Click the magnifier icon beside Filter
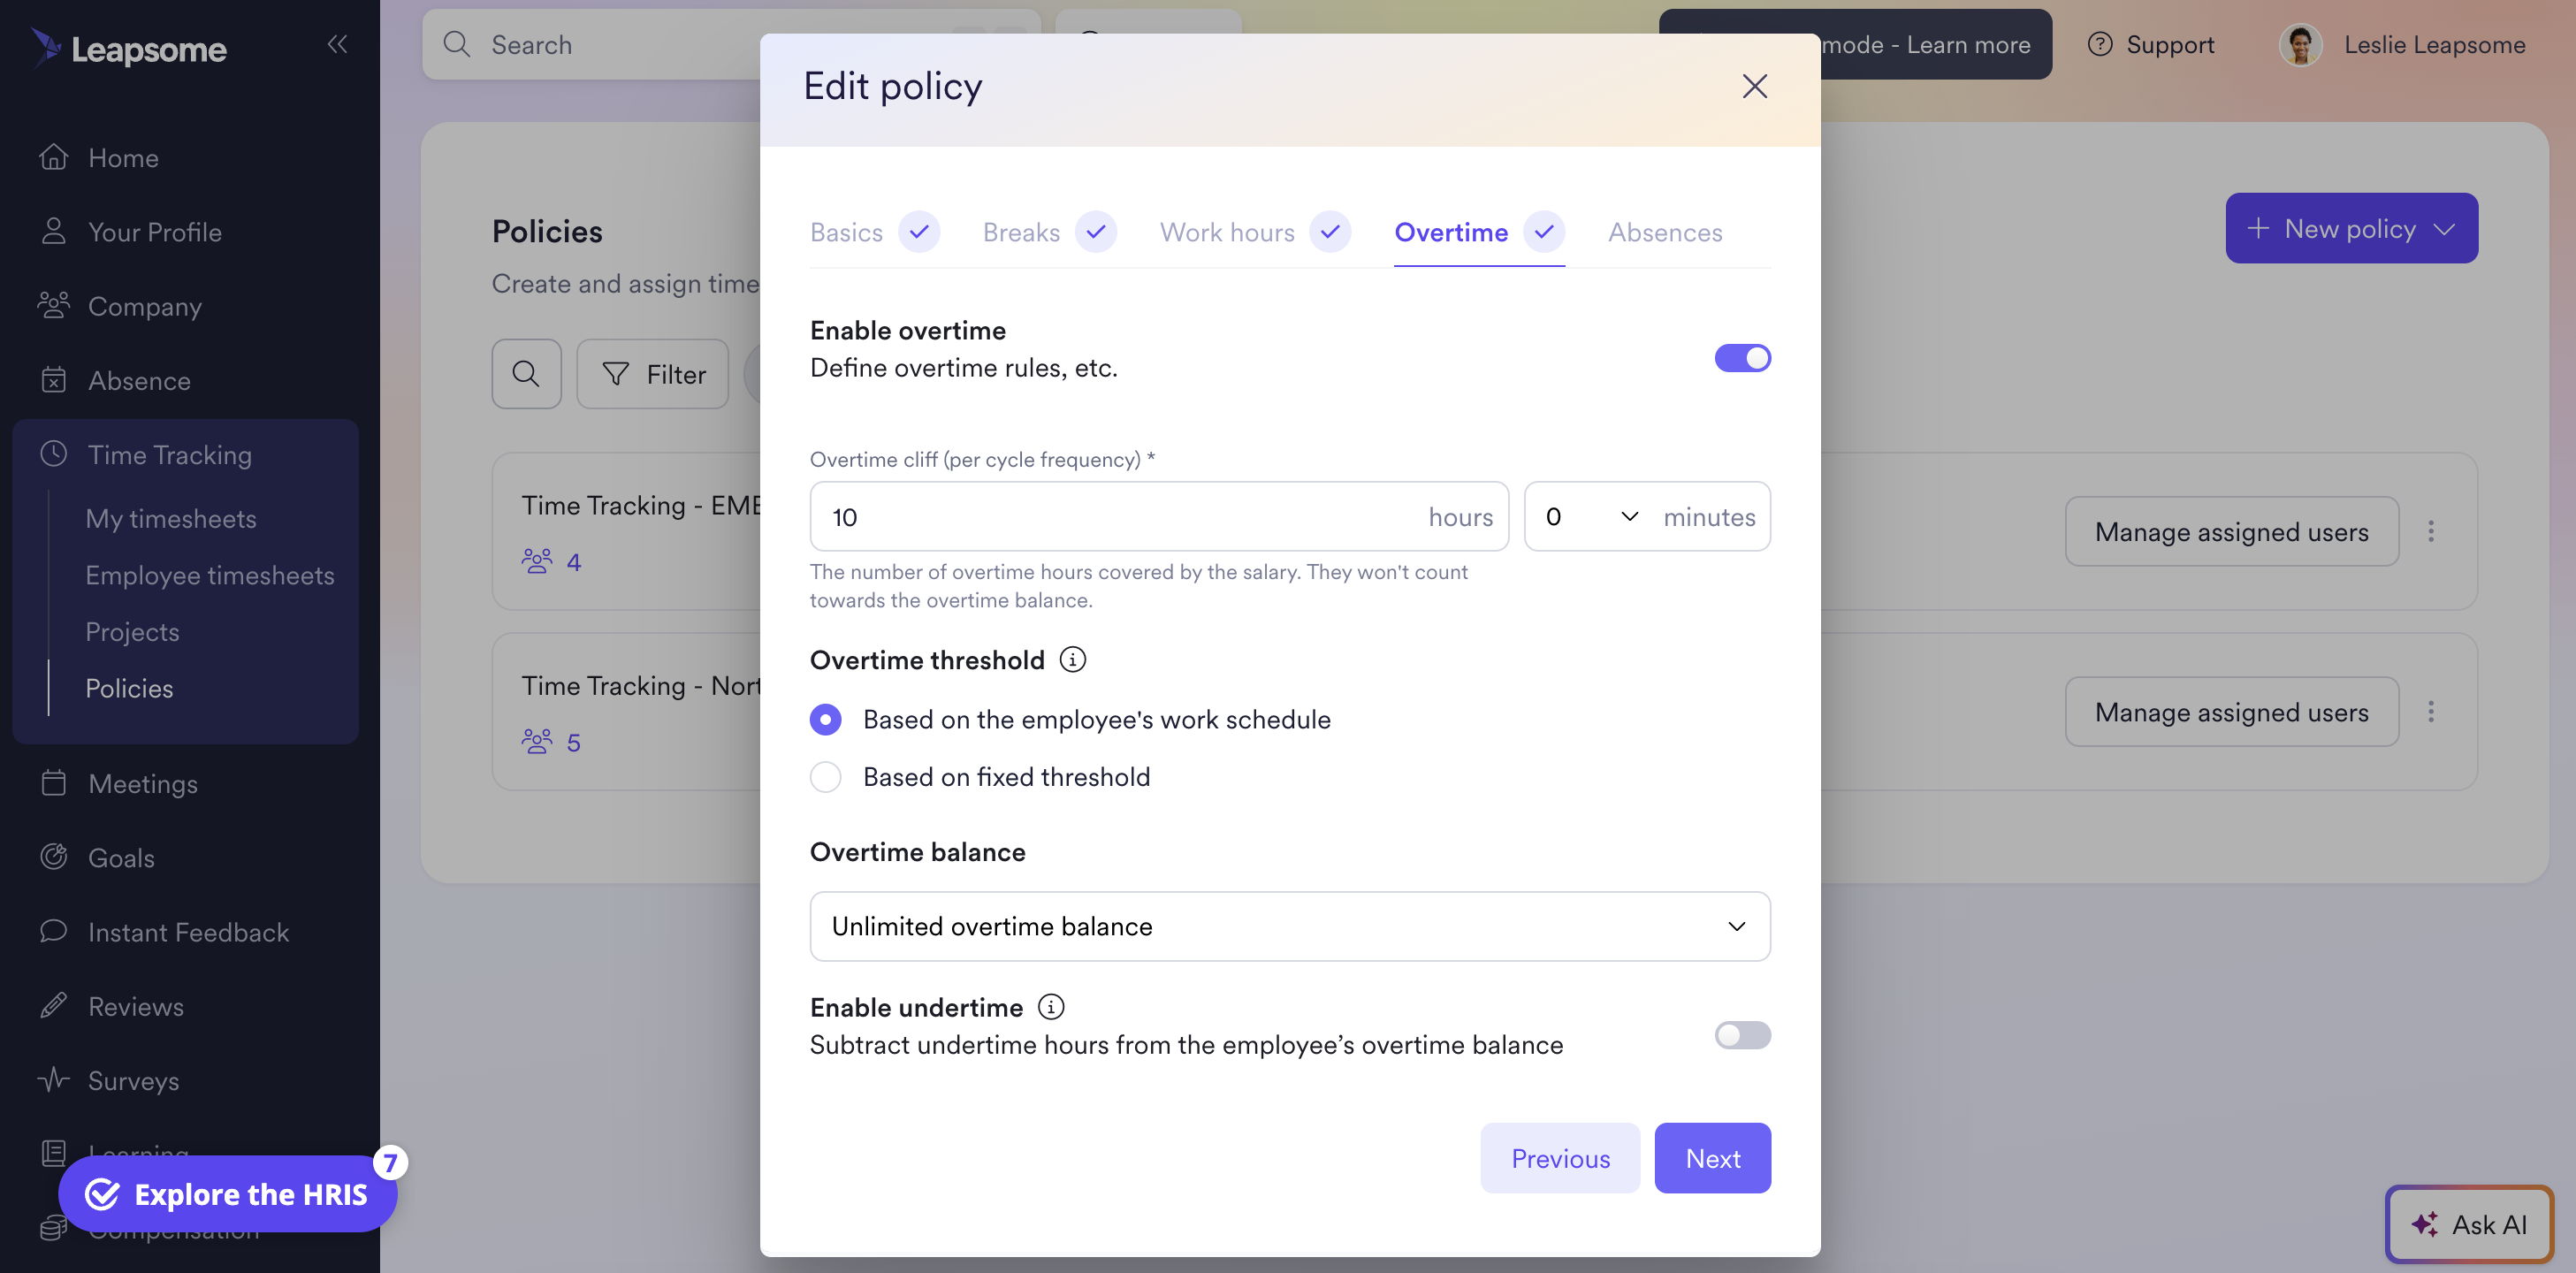This screenshot has width=2576, height=1273. pyautogui.click(x=526, y=374)
